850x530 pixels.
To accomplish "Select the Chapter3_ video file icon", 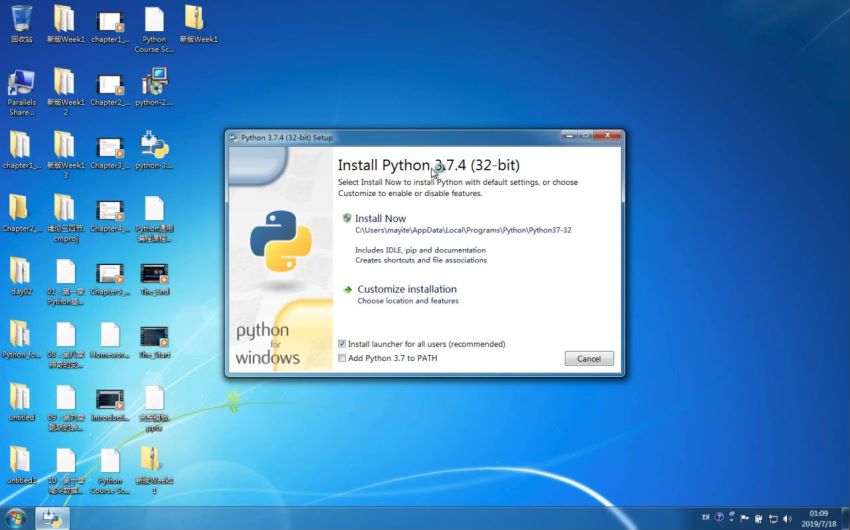I will coord(110,151).
